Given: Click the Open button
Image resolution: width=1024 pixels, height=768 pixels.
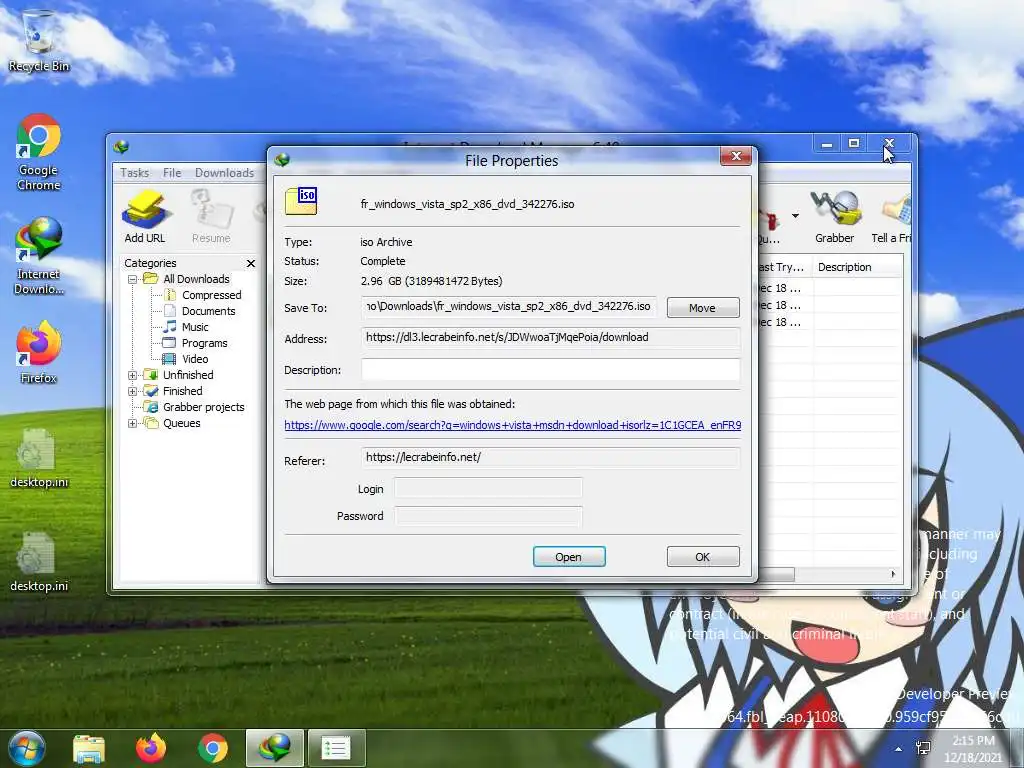Looking at the screenshot, I should coord(569,556).
